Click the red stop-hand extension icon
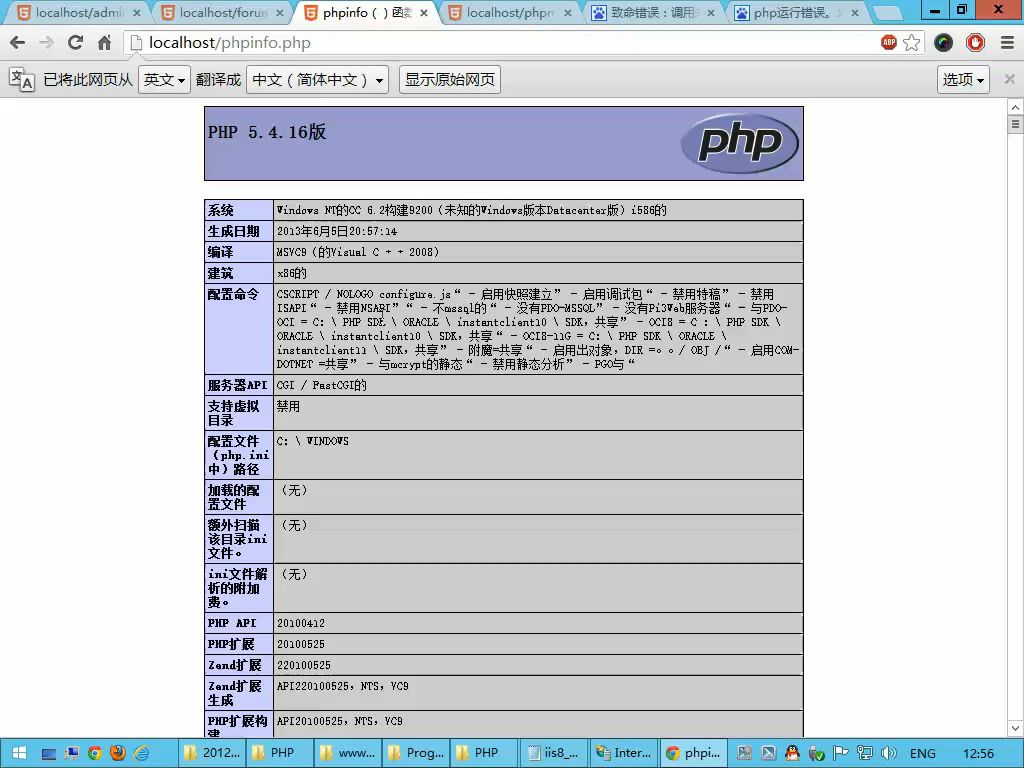This screenshot has height=768, width=1024. [975, 43]
